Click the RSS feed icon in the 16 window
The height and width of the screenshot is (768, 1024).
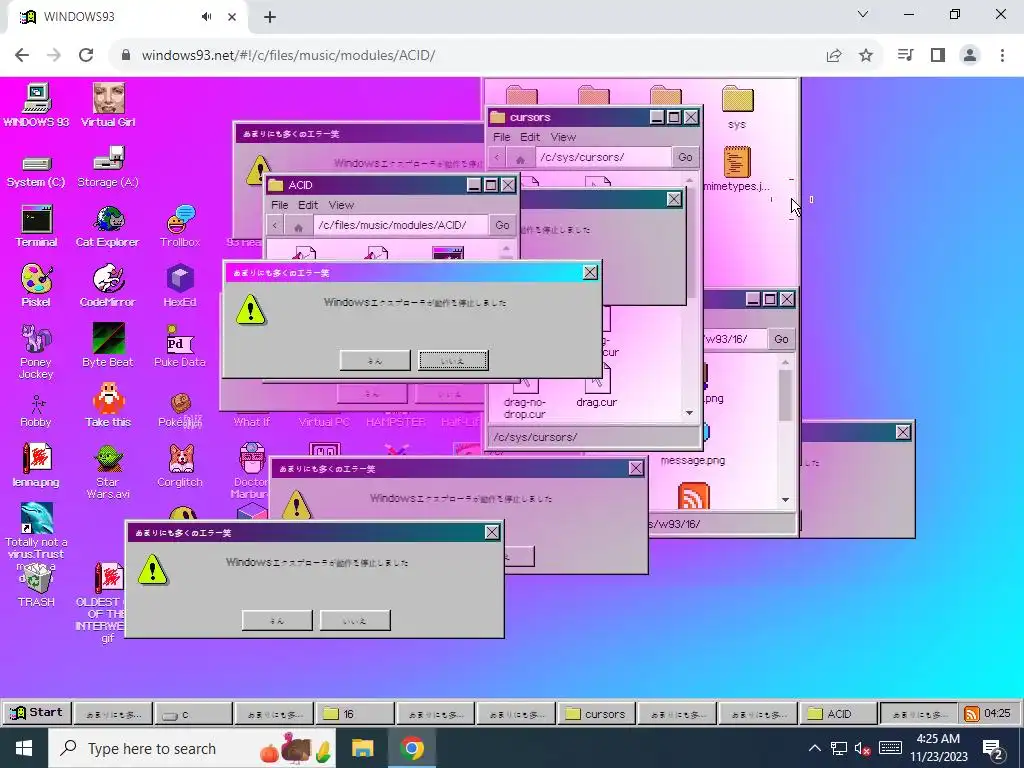click(x=694, y=496)
